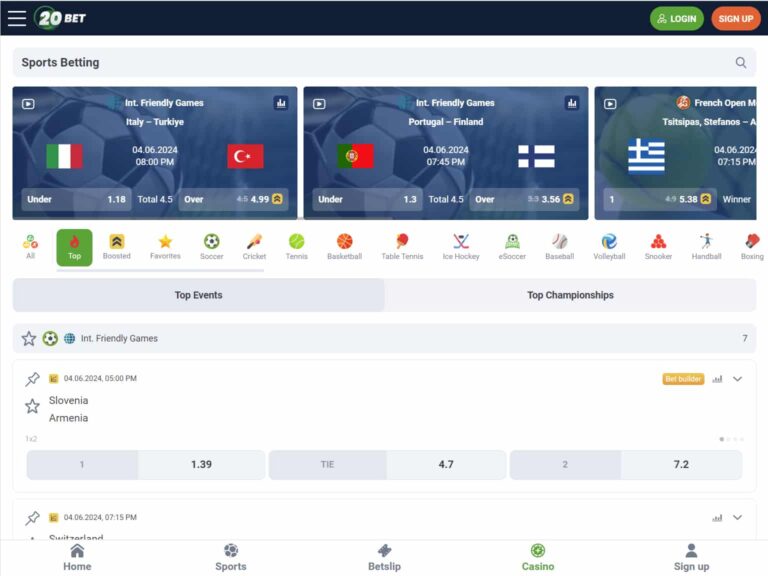Open live stream icon on Portugal – Finland card
Screen dimensions: 768x576
[319, 104]
